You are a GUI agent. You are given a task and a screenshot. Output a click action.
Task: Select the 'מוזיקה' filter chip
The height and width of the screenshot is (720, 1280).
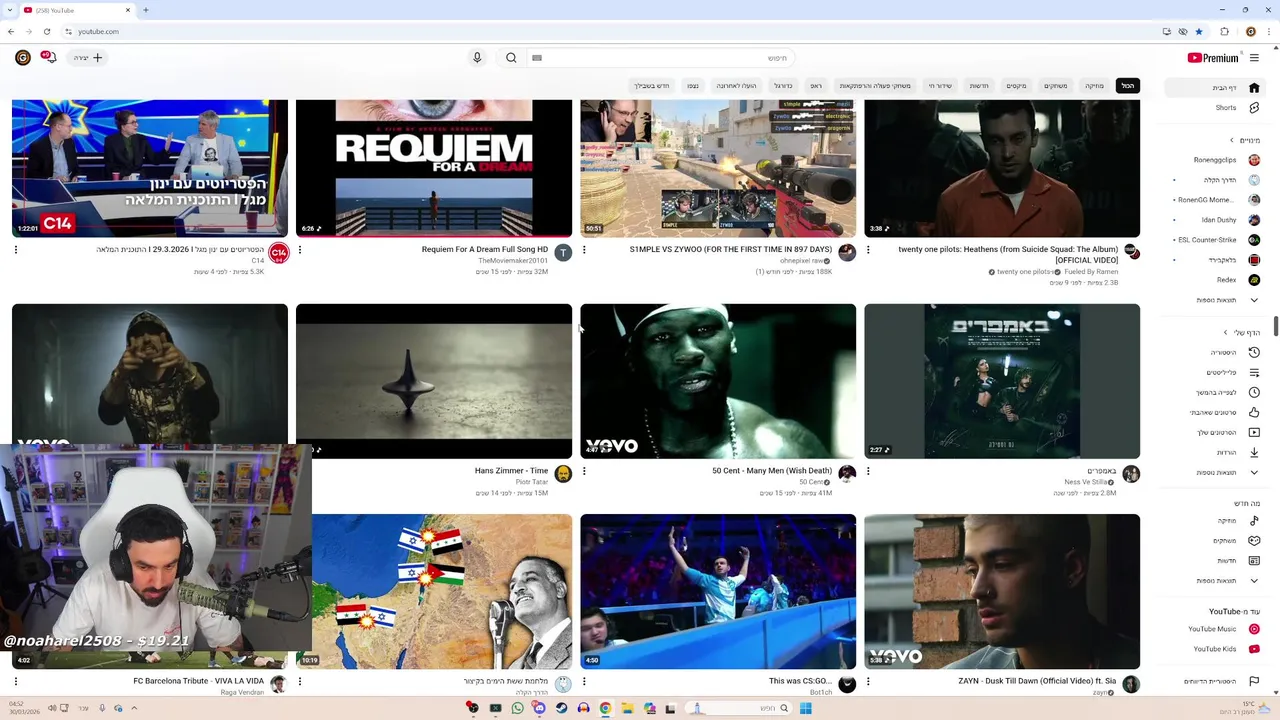[1095, 86]
